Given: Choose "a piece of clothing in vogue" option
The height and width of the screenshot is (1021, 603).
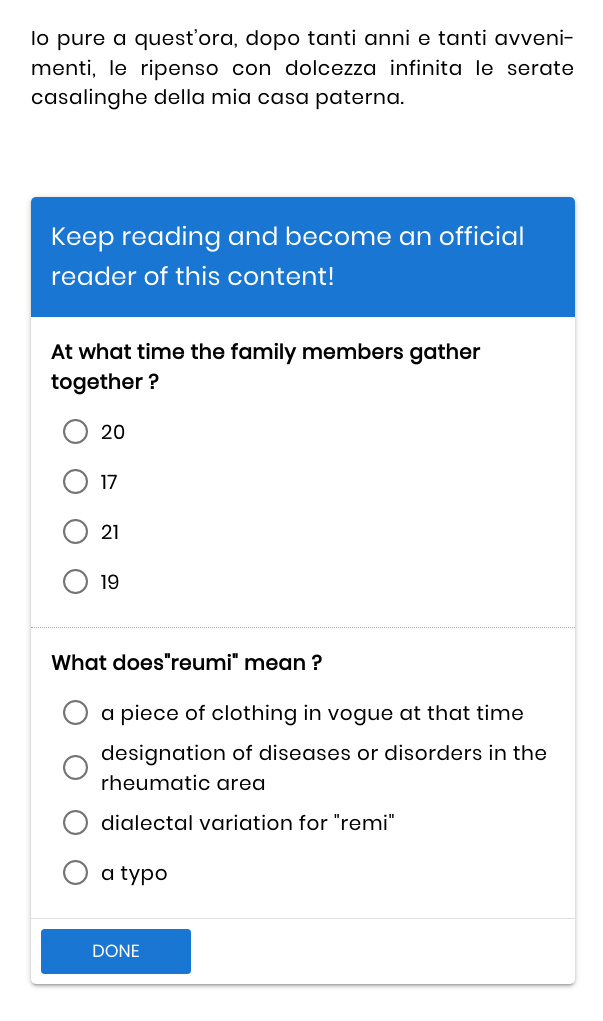Looking at the screenshot, I should (x=76, y=713).
